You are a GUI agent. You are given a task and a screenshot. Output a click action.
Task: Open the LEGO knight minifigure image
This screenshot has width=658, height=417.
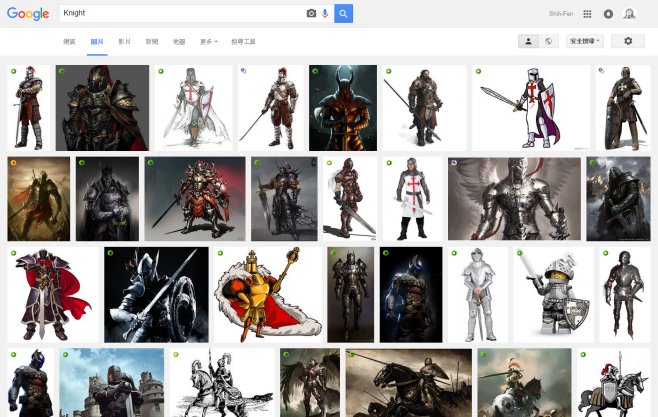click(x=554, y=295)
